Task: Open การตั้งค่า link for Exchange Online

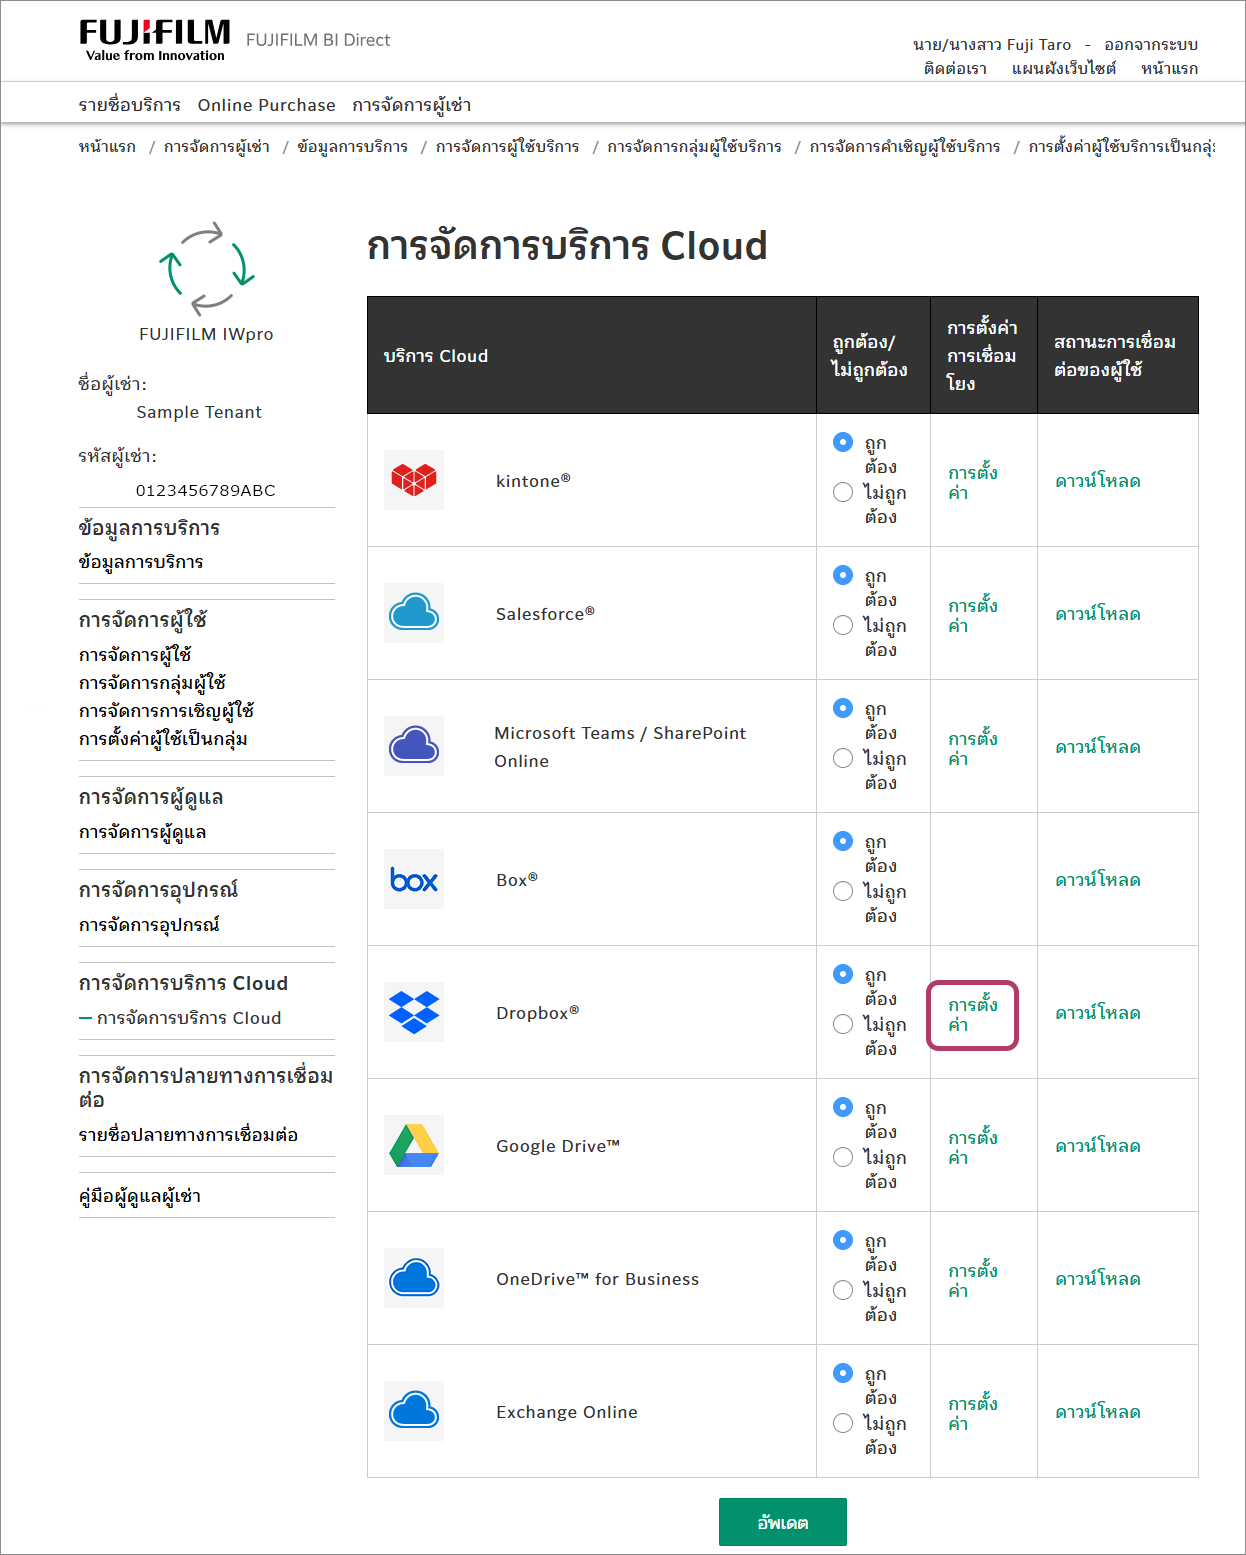Action: click(973, 1413)
